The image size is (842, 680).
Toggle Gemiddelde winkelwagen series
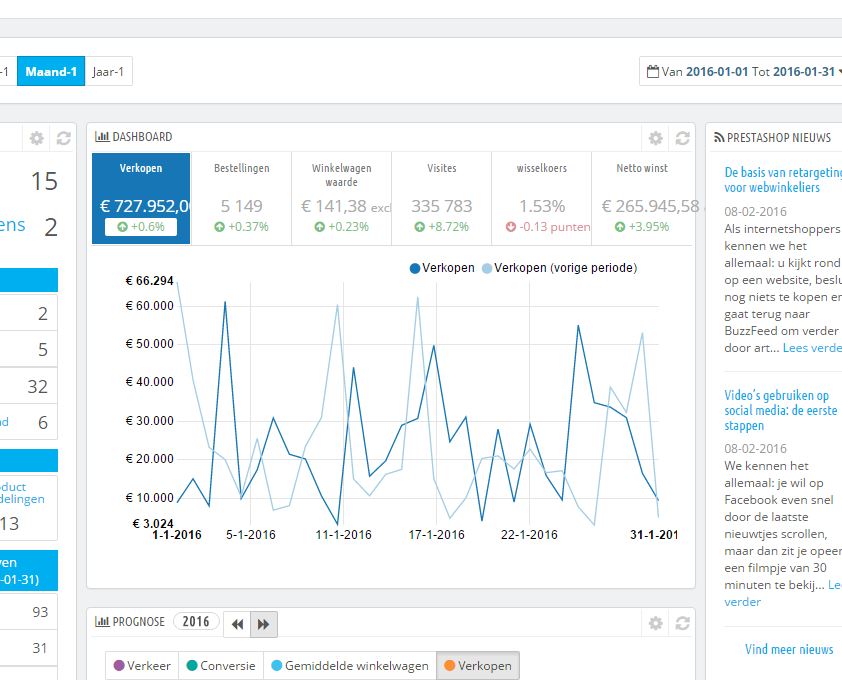coord(350,665)
